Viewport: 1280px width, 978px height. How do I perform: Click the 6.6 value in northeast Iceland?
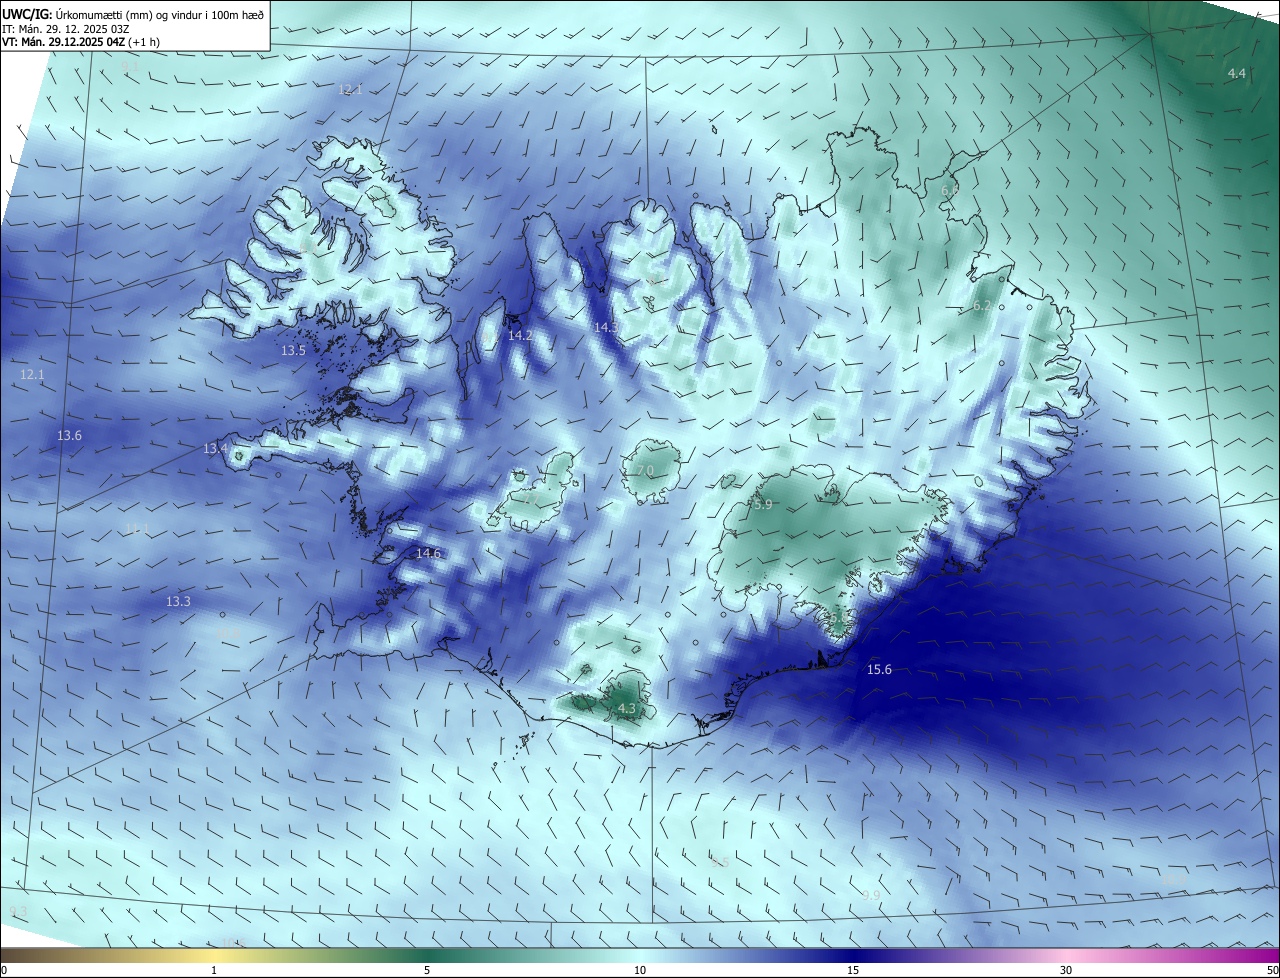pyautogui.click(x=950, y=190)
